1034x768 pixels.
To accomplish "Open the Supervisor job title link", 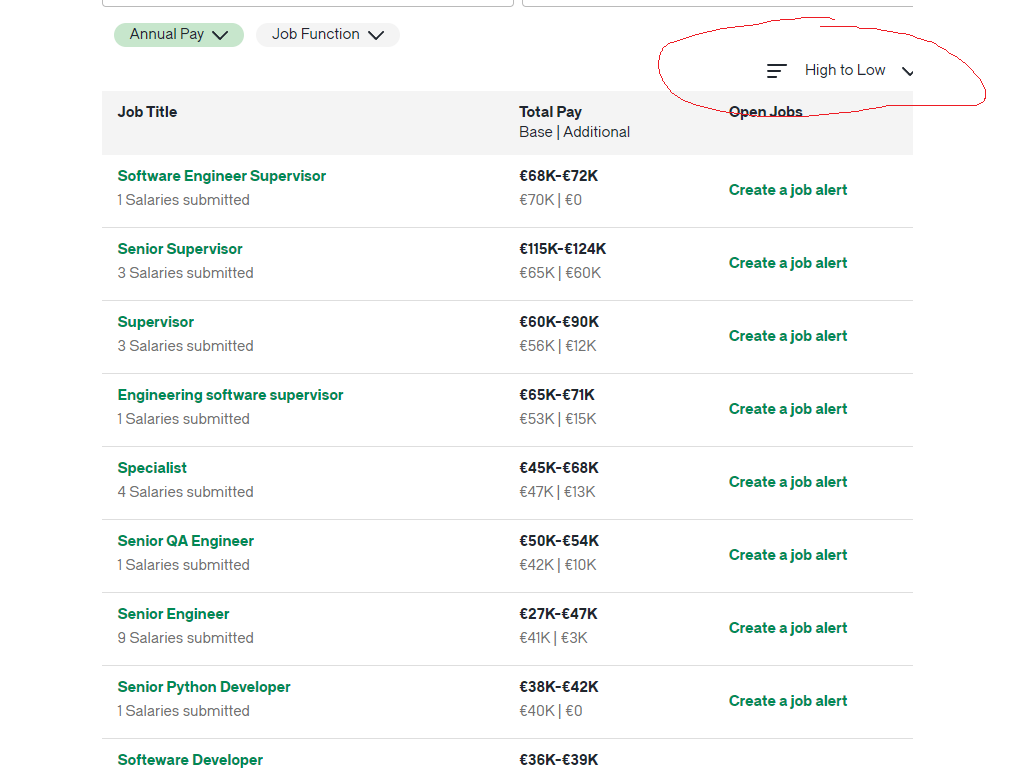I will [x=156, y=322].
